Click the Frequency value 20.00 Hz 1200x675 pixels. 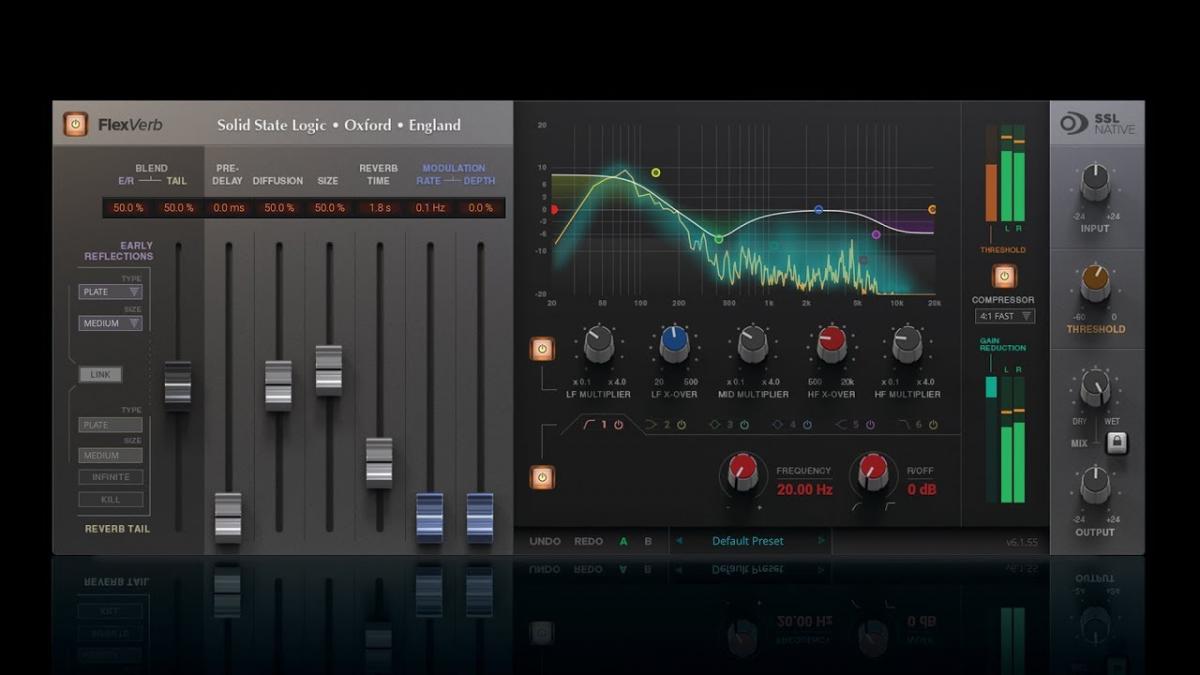tap(805, 490)
